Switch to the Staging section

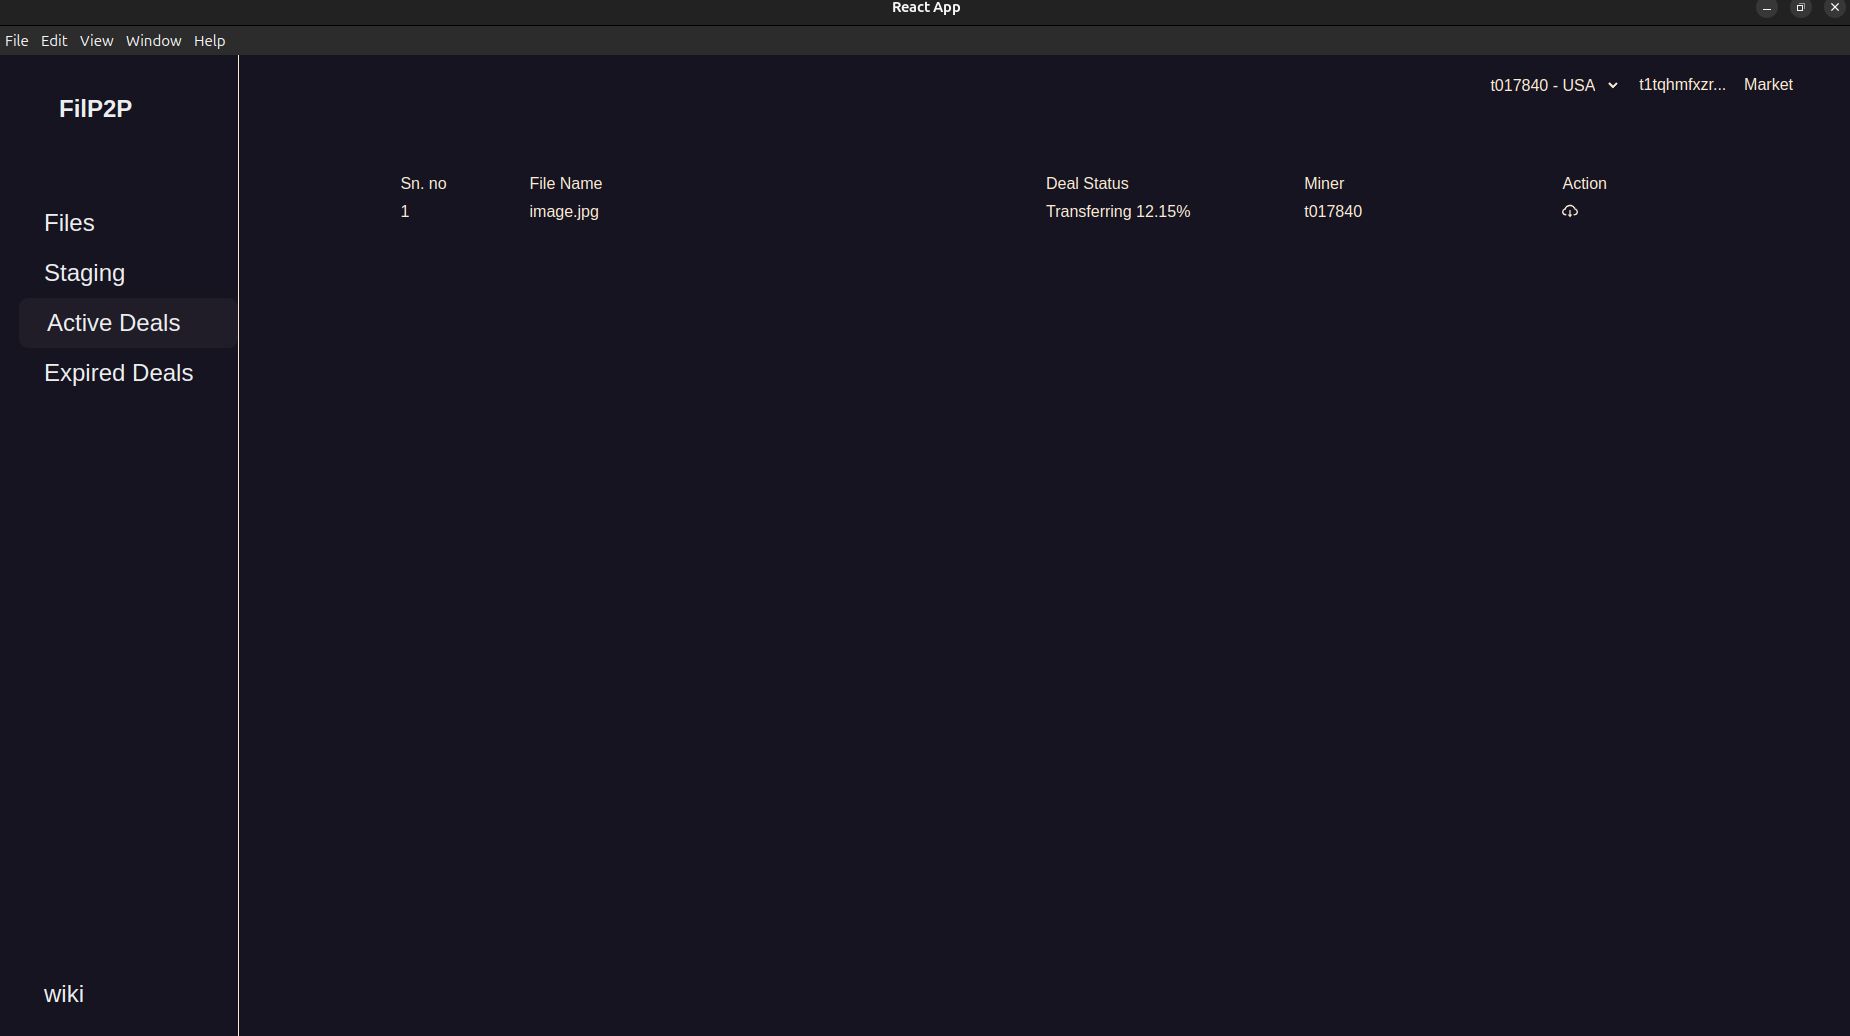(x=85, y=273)
